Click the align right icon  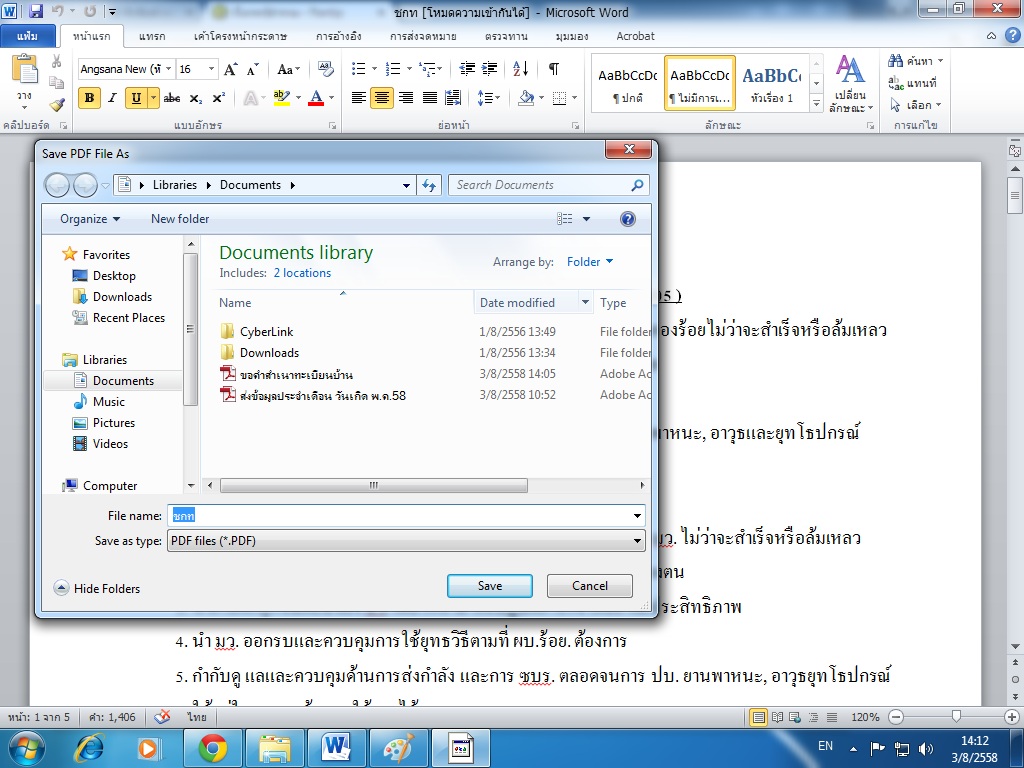point(406,98)
